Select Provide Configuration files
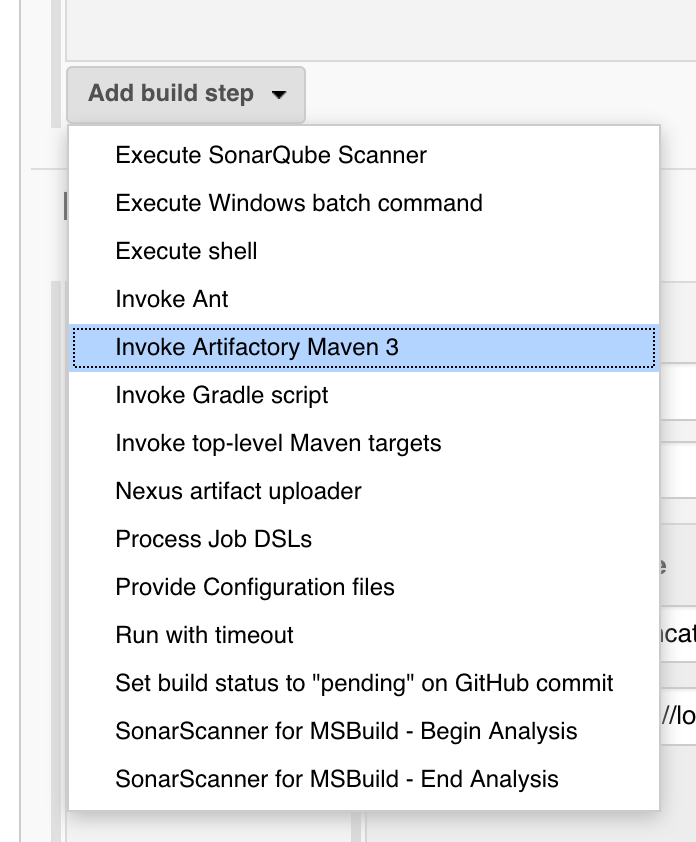The image size is (696, 842). [x=255, y=587]
